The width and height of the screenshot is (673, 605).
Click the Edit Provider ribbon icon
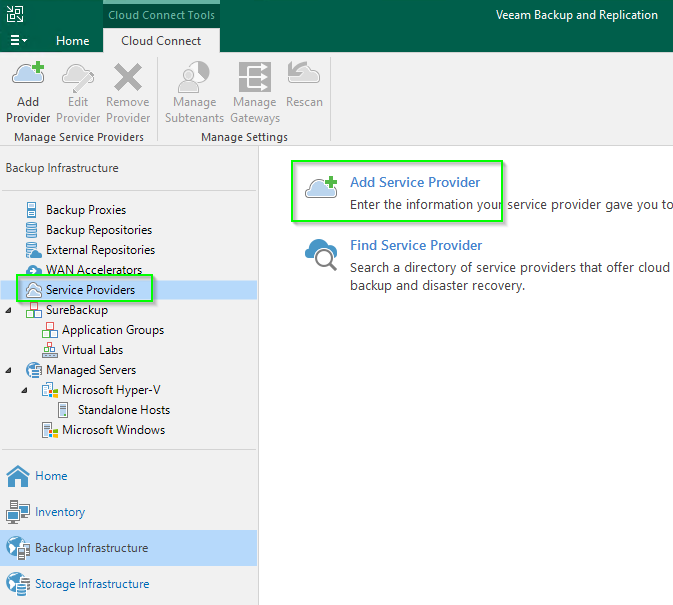coord(78,78)
